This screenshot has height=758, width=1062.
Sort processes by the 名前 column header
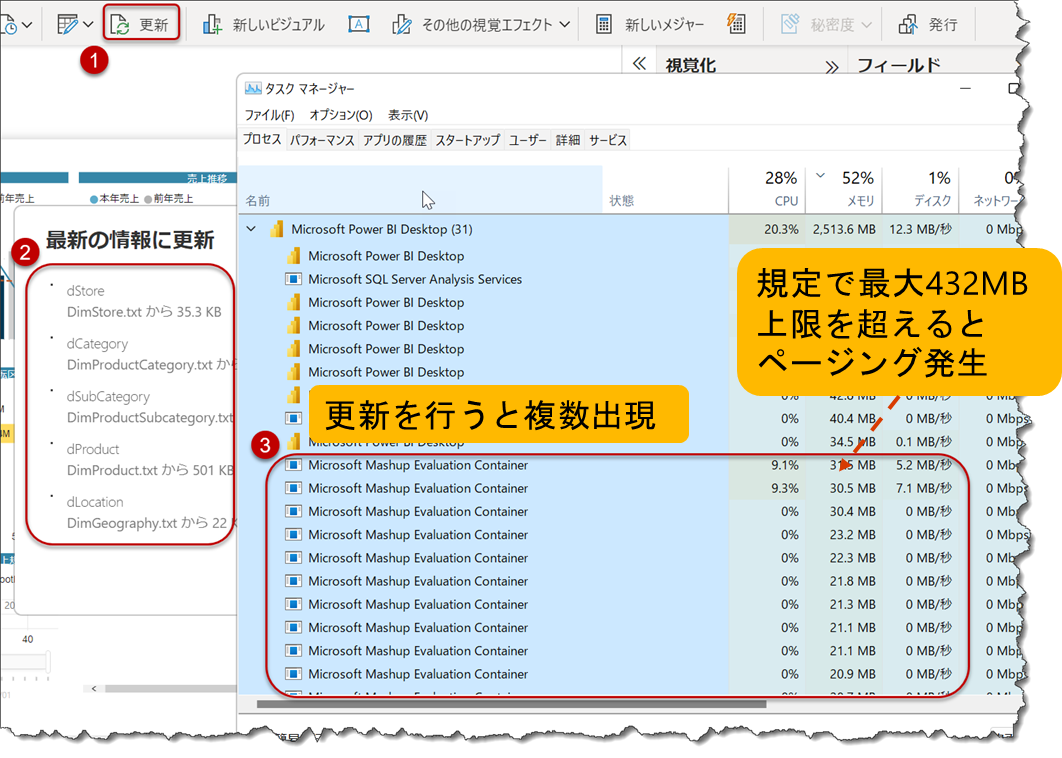(420, 190)
